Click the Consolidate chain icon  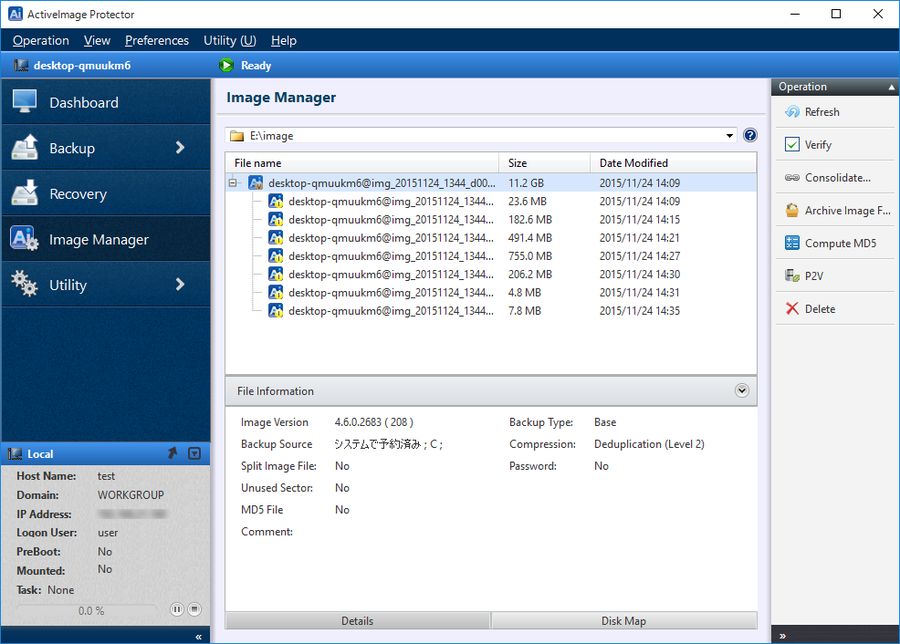point(792,178)
